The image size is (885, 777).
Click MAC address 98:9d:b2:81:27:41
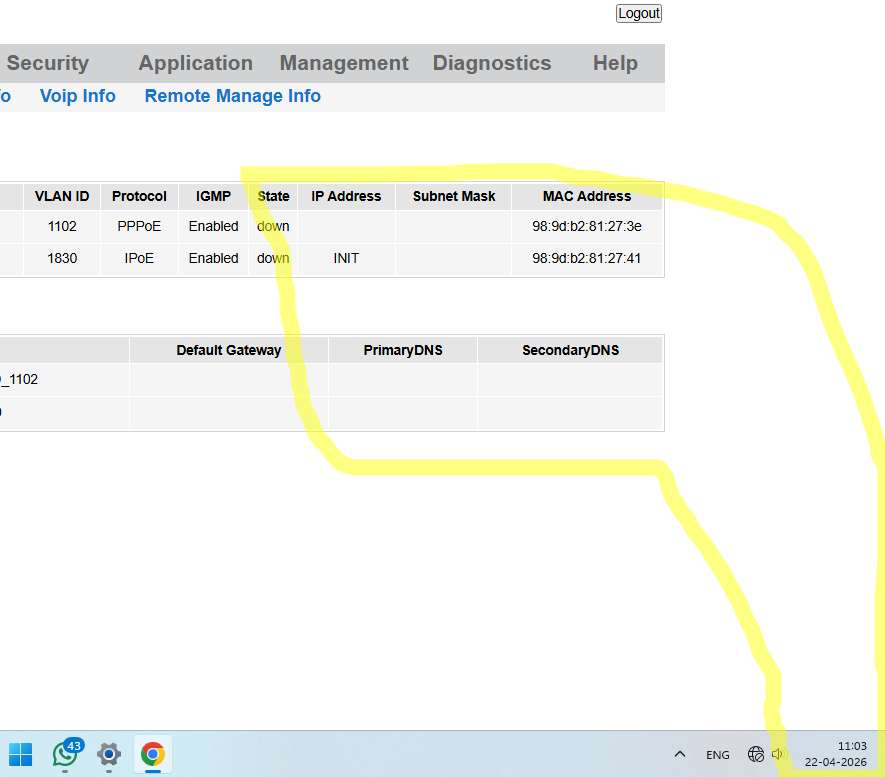point(587,258)
